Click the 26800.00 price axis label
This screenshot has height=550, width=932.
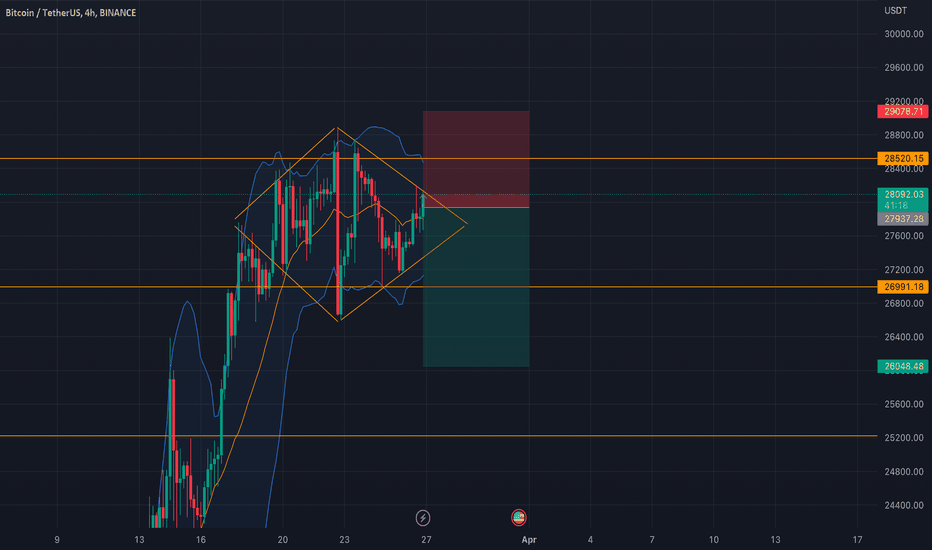[903, 303]
